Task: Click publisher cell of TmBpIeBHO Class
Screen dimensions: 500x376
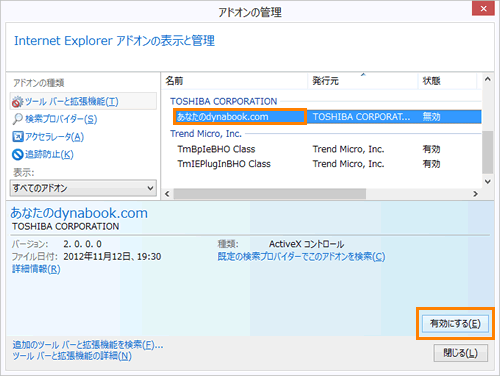Action: tap(348, 149)
